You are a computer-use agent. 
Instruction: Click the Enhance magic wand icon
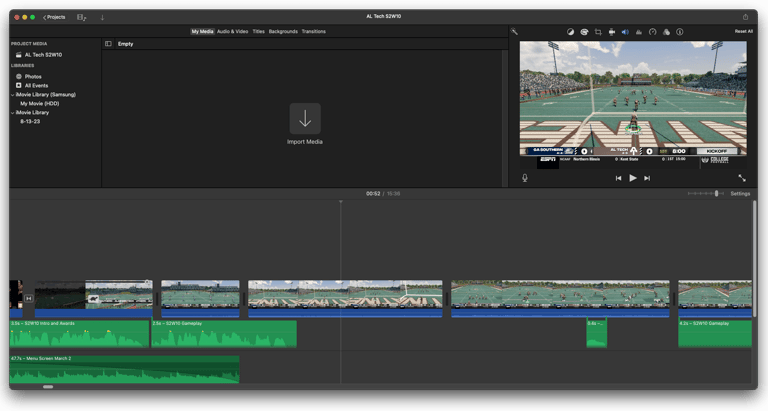(514, 31)
